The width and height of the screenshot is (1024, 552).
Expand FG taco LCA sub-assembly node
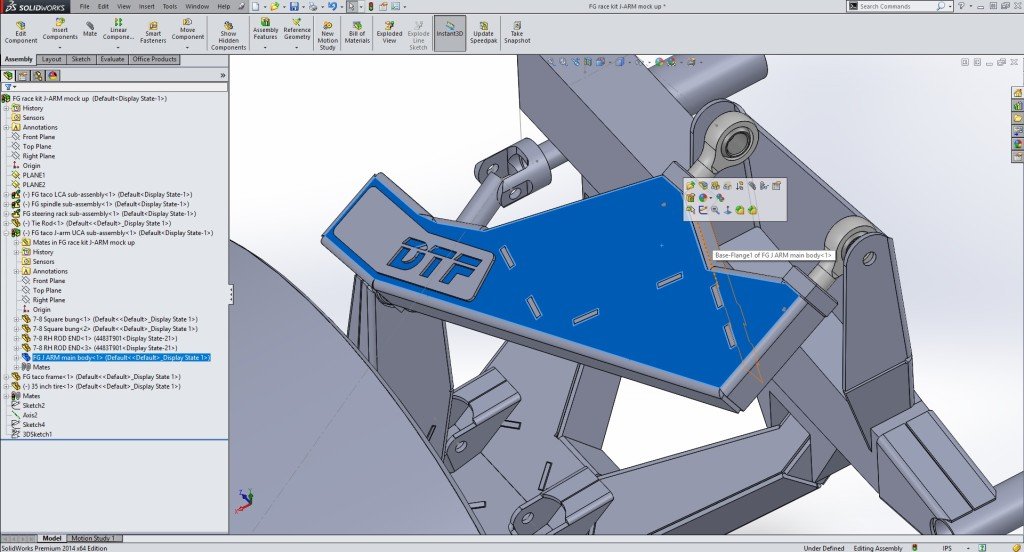click(x=7, y=195)
